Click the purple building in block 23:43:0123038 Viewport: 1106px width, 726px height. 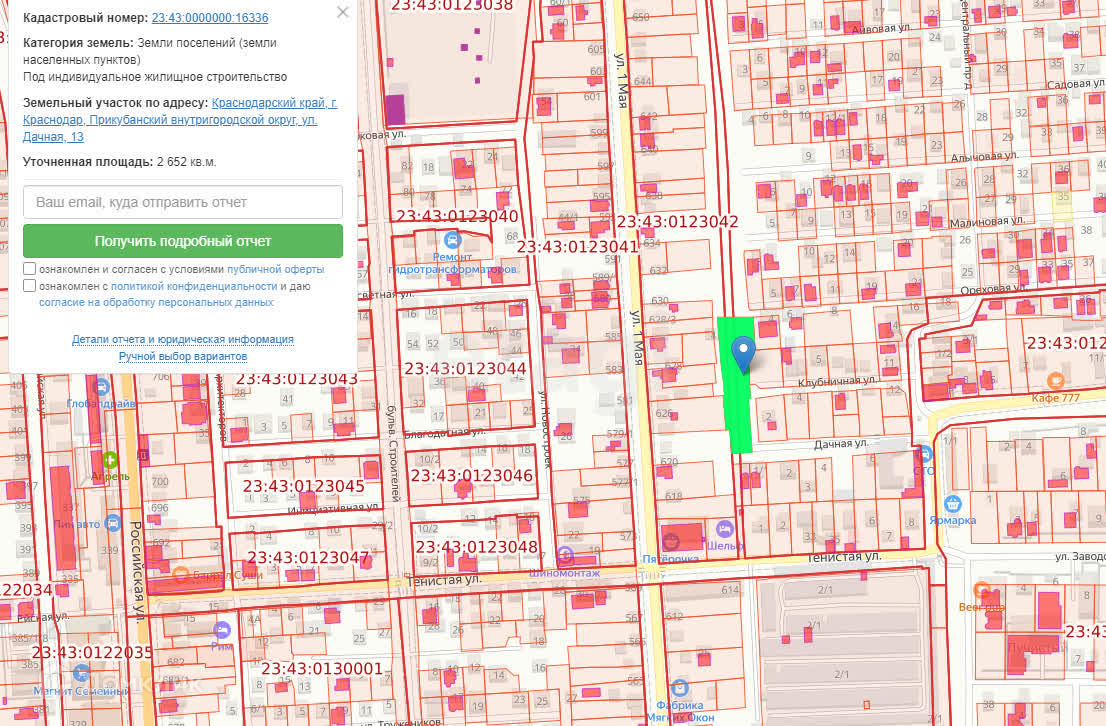395,110
